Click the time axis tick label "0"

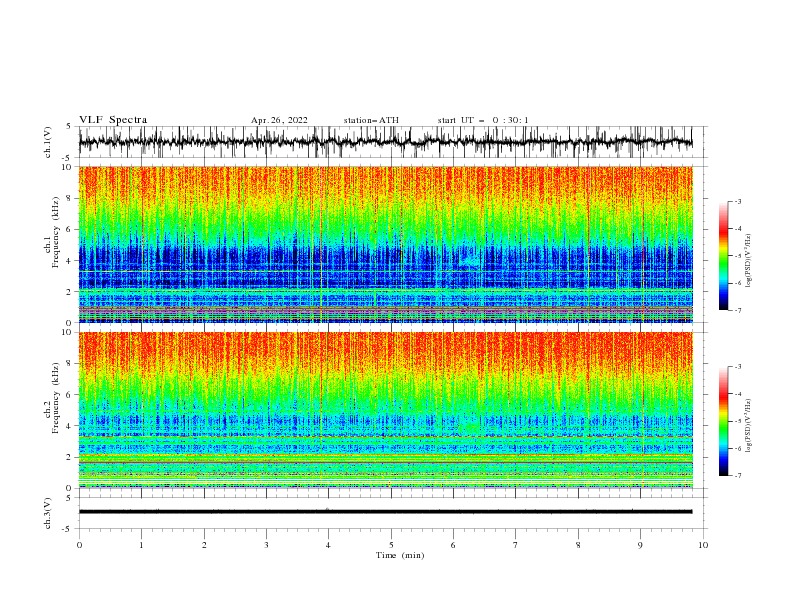(x=79, y=545)
